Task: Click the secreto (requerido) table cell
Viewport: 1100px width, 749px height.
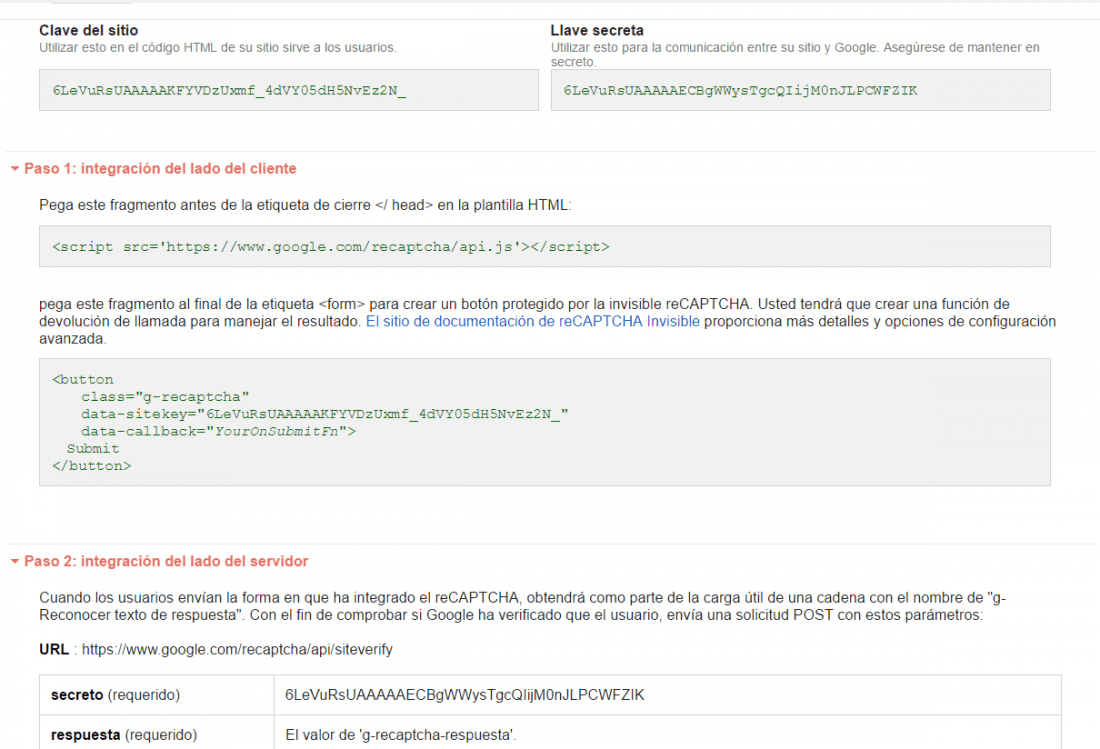Action: click(156, 695)
